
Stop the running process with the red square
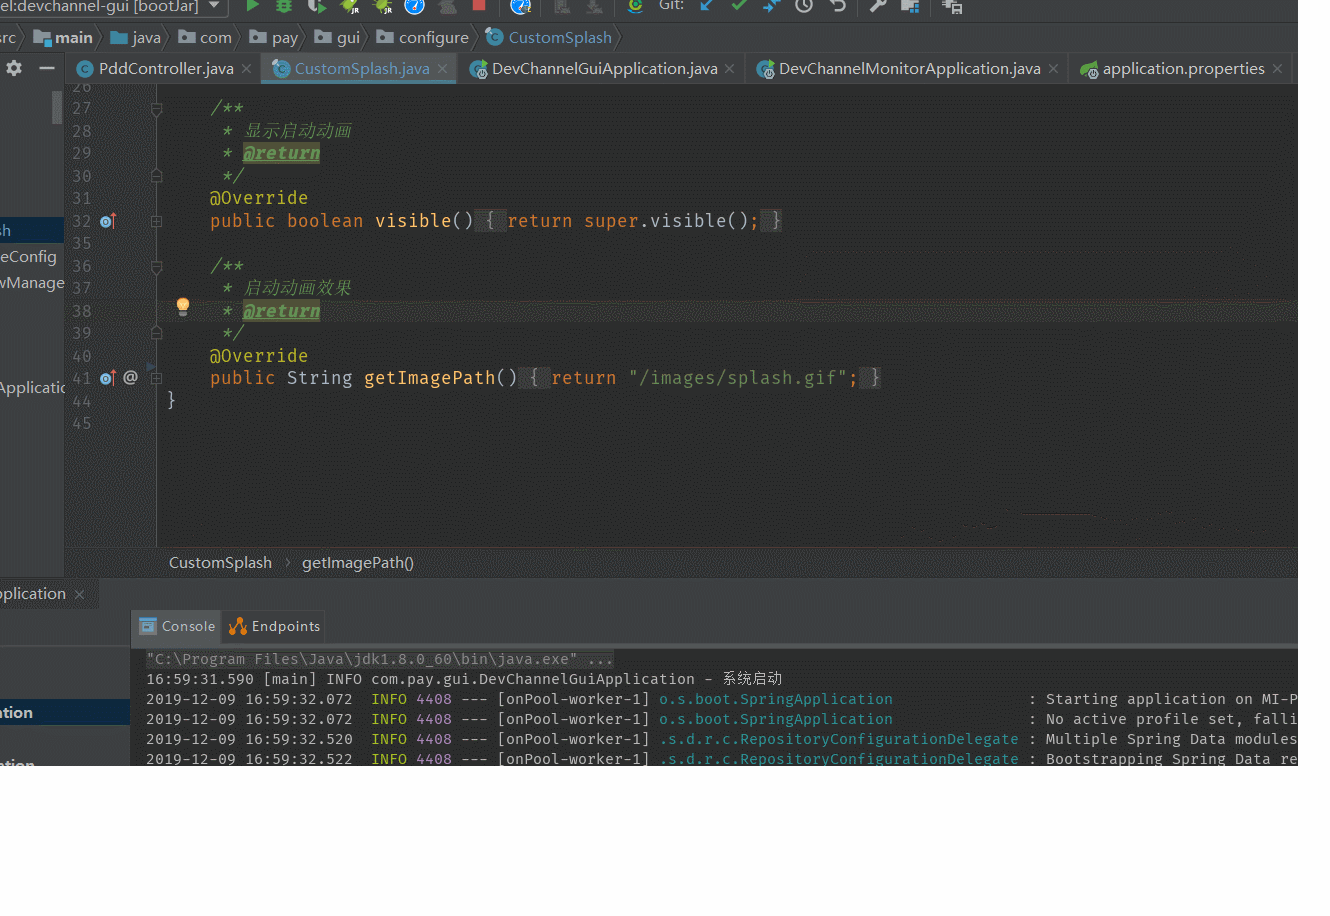pos(479,6)
